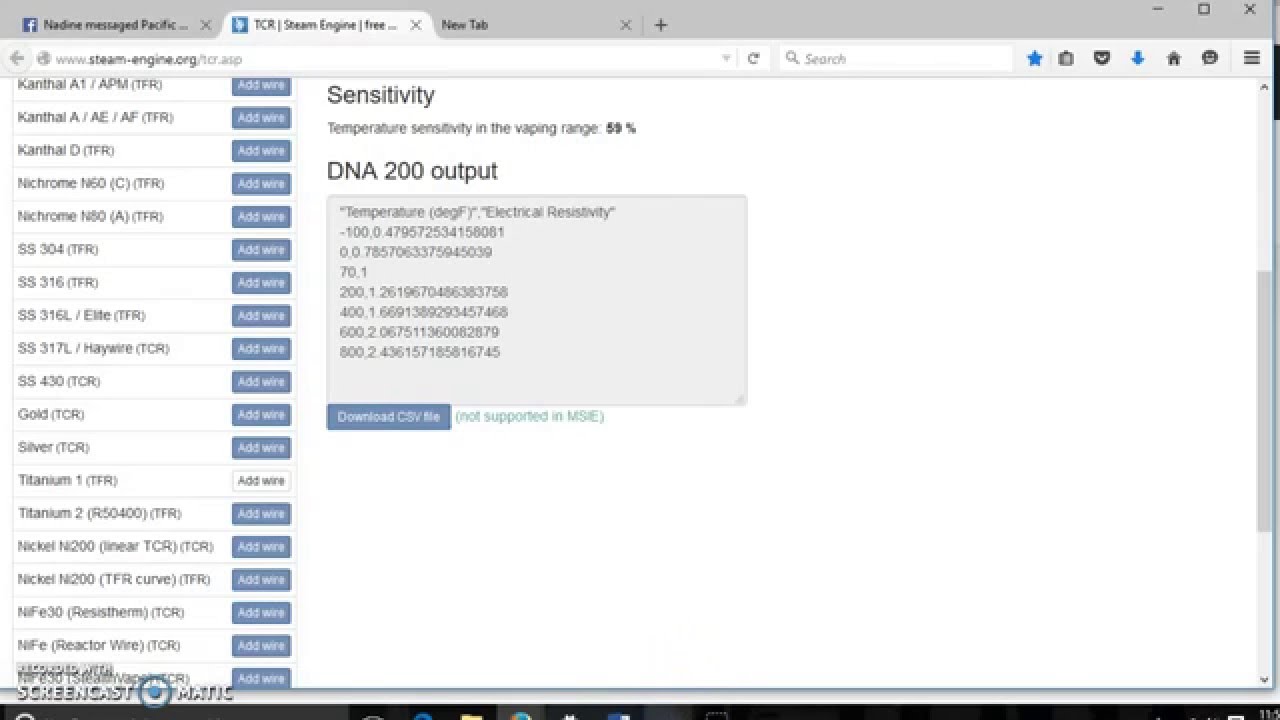
Task: Add wire for NiFe30 (Resistherm)
Action: tap(261, 613)
